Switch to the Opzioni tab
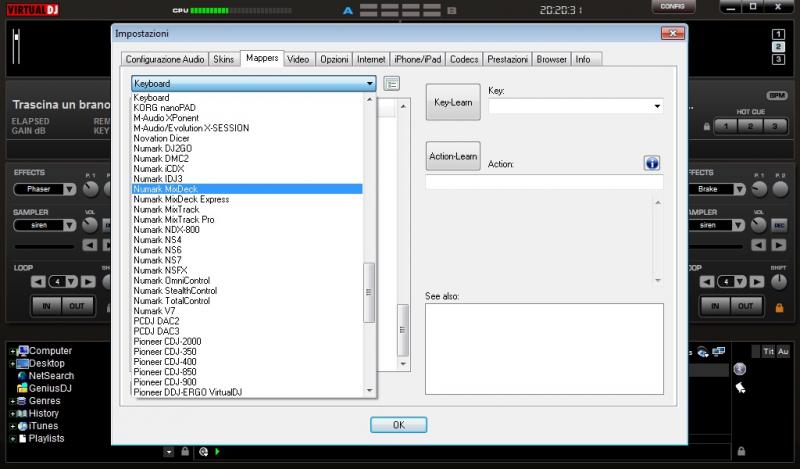 pyautogui.click(x=334, y=59)
